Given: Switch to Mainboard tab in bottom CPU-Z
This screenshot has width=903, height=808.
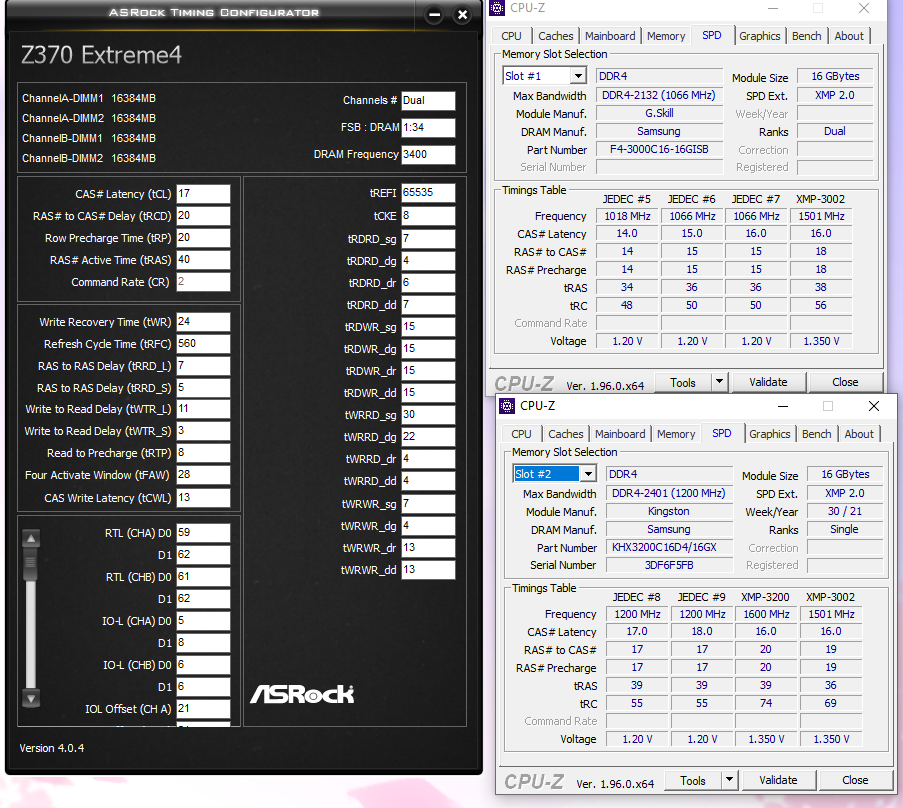Looking at the screenshot, I should pyautogui.click(x=620, y=434).
